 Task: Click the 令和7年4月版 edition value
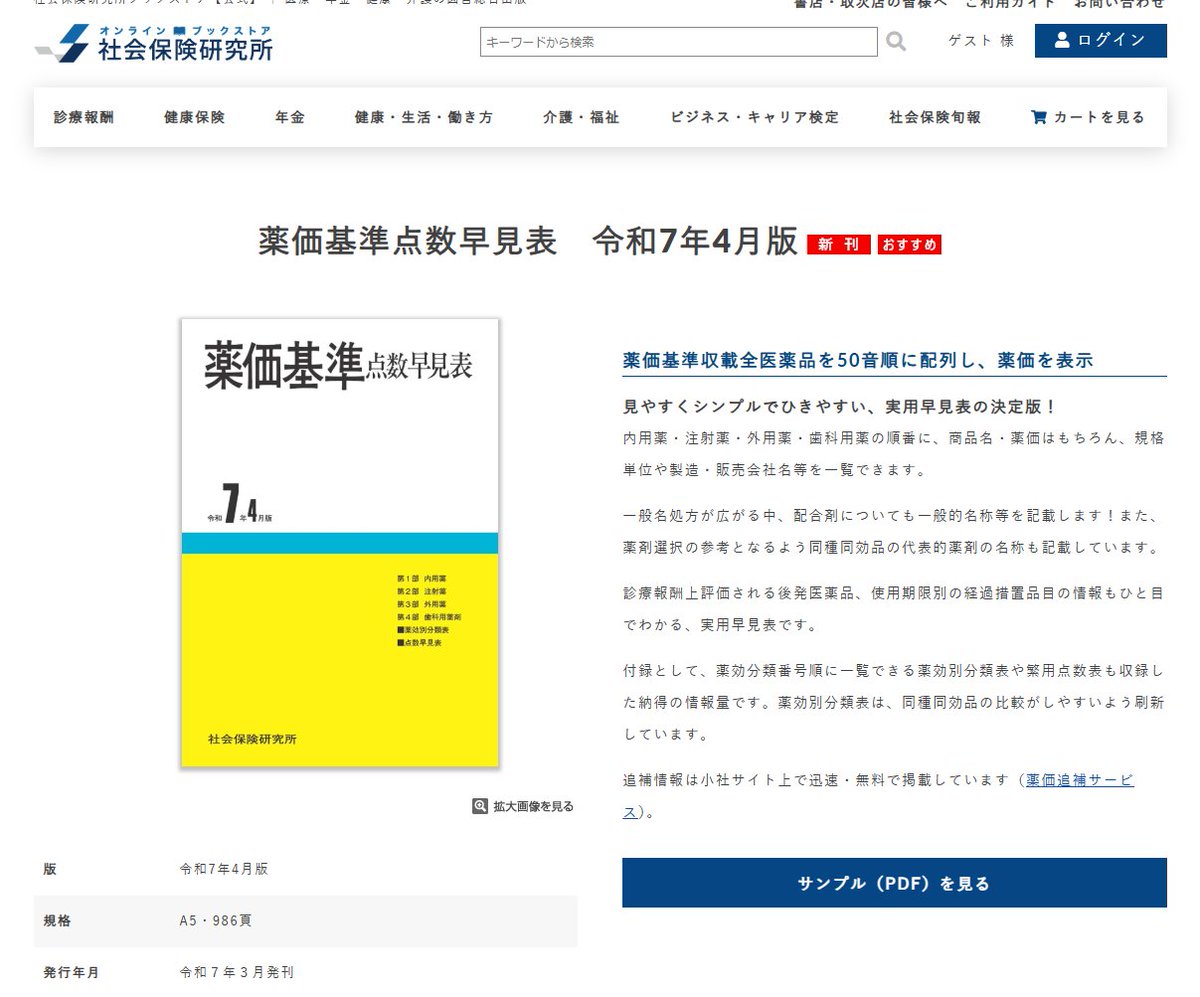click(x=223, y=869)
